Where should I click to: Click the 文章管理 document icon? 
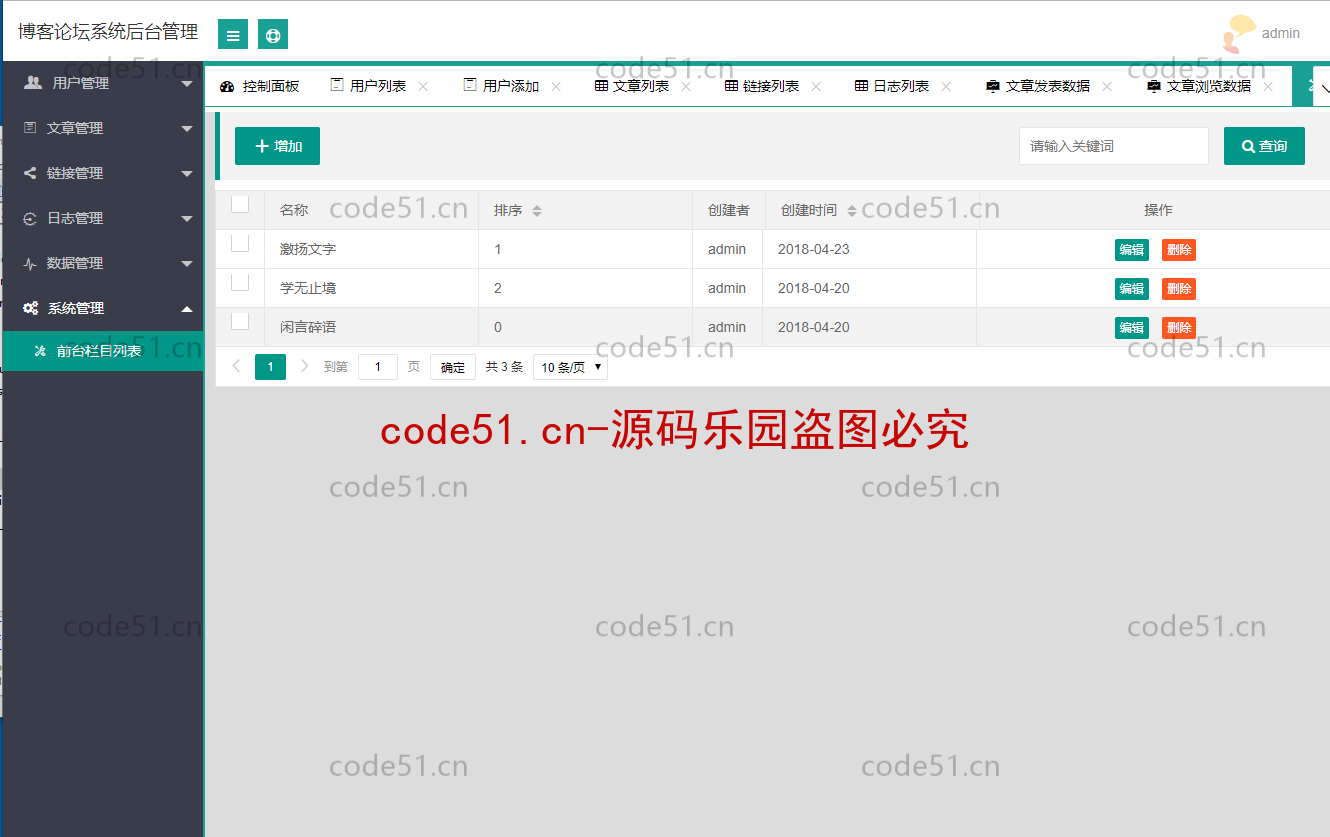click(30, 128)
